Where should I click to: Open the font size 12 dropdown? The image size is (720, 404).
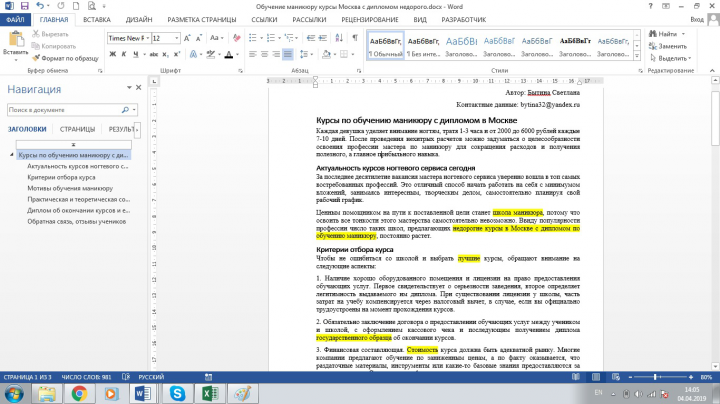177,38
